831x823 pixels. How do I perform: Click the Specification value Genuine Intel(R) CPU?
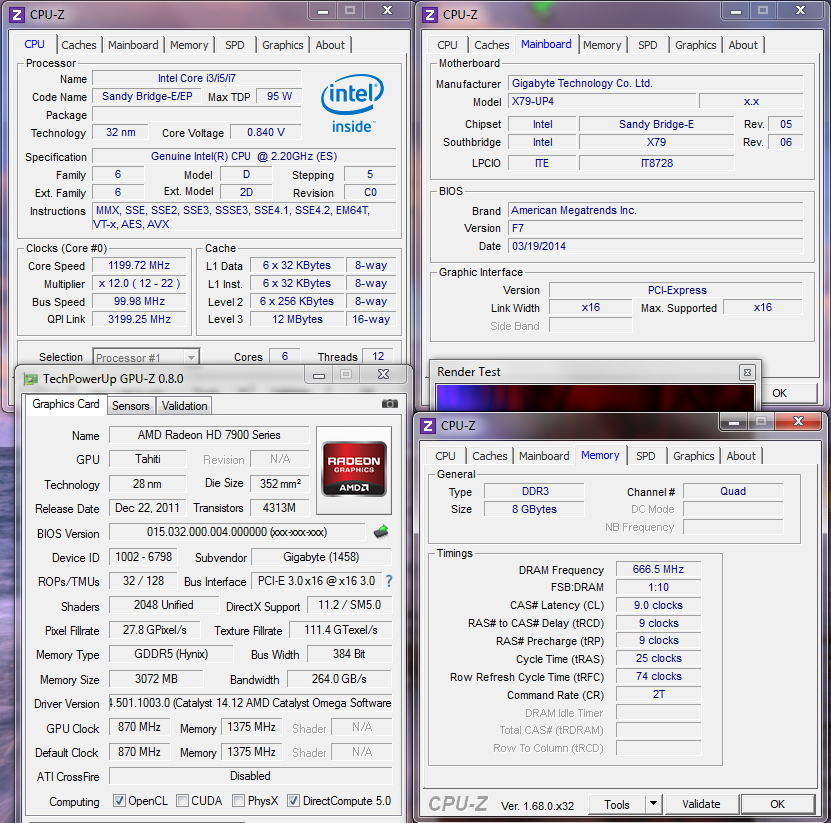coord(244,156)
